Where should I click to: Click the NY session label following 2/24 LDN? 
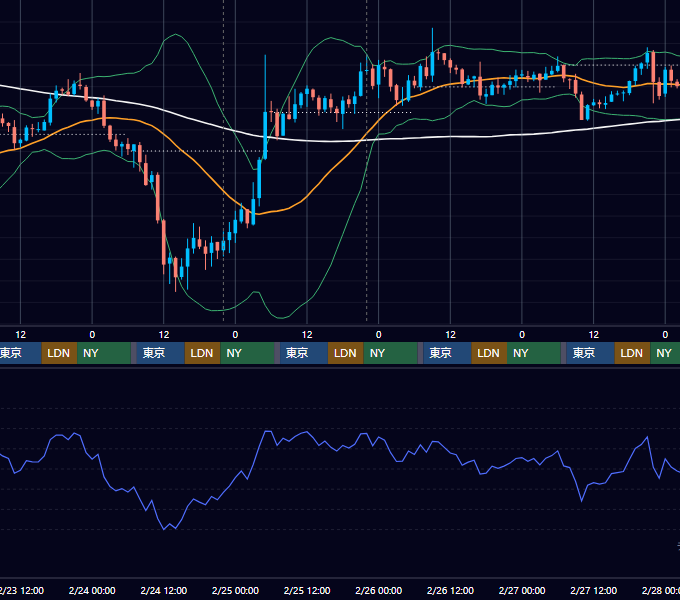pyautogui.click(x=247, y=353)
